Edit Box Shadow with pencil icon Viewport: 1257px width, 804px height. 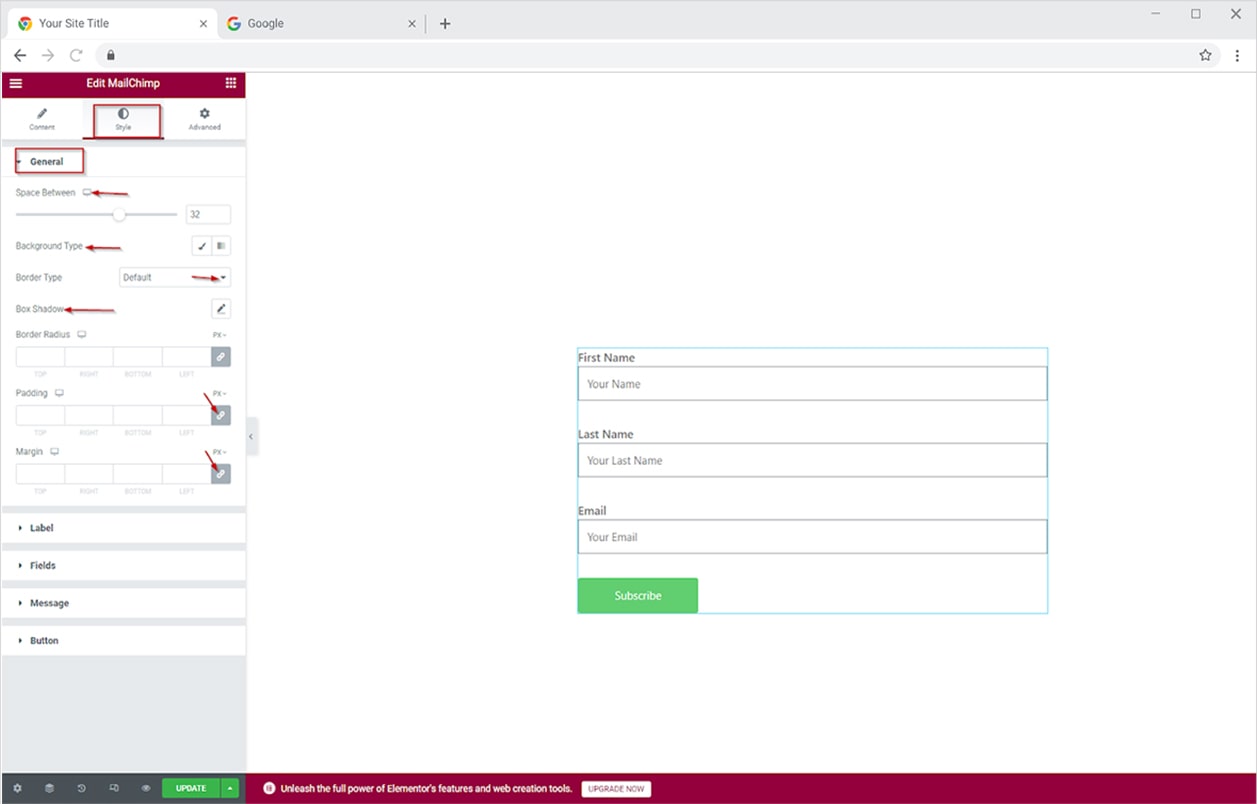click(x=221, y=309)
